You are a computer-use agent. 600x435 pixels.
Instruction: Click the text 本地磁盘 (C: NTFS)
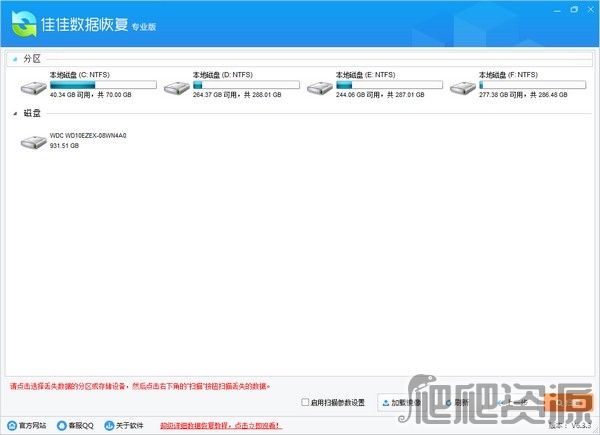pos(80,75)
